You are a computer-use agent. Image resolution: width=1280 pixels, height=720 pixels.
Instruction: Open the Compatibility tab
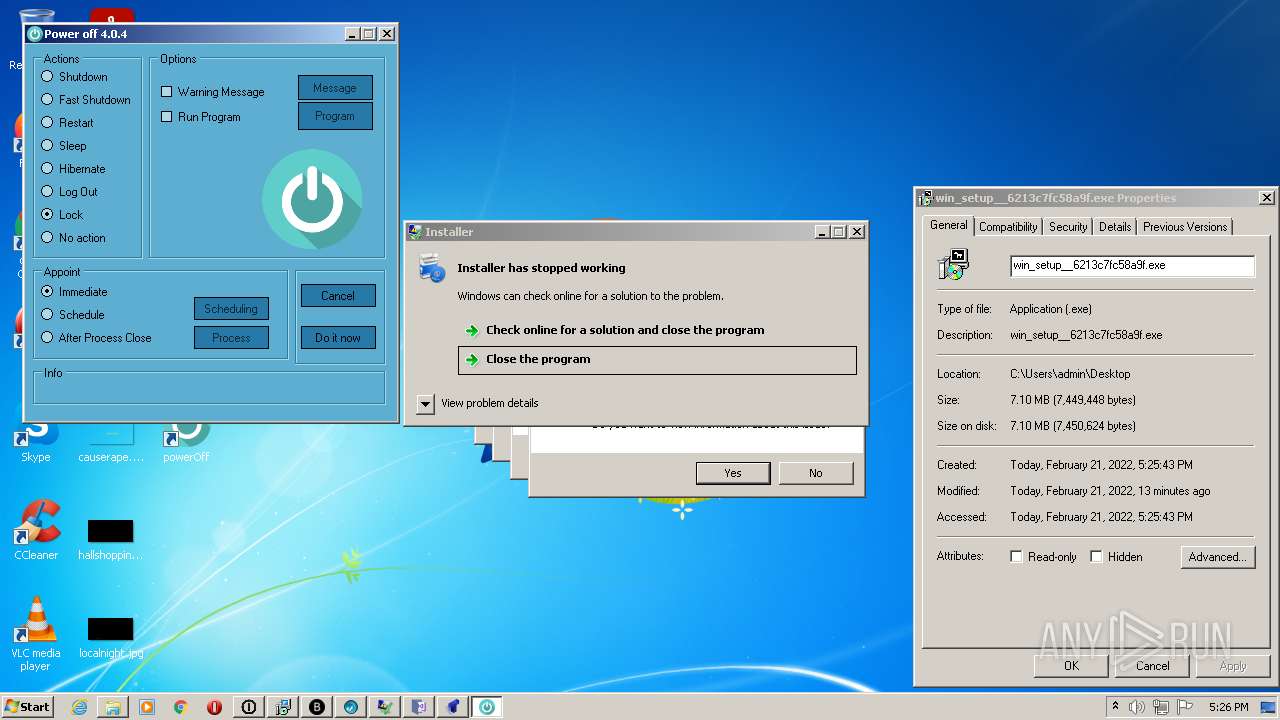(1008, 227)
